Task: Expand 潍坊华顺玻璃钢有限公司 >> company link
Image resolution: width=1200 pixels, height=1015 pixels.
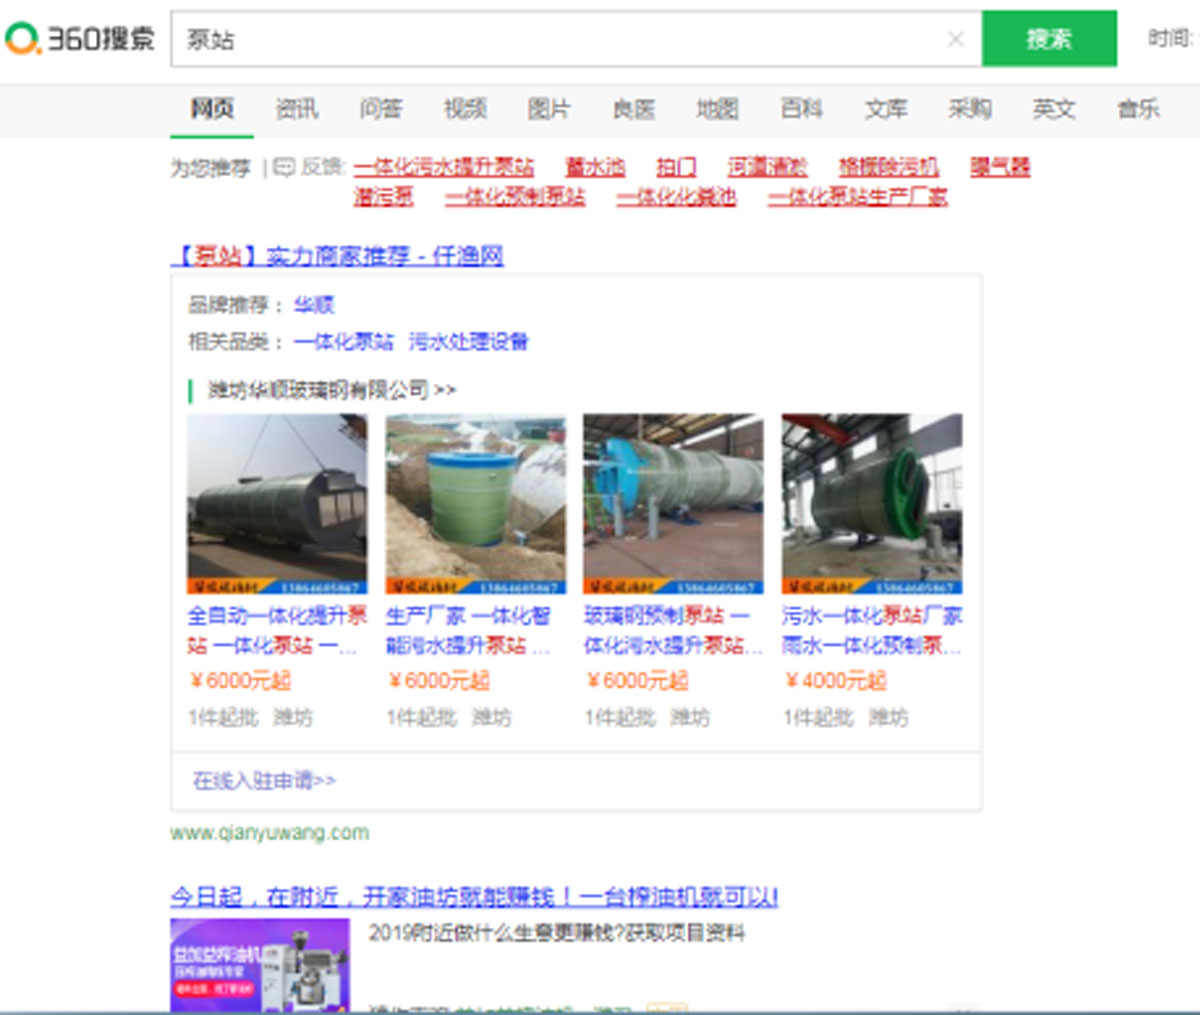Action: [331, 390]
